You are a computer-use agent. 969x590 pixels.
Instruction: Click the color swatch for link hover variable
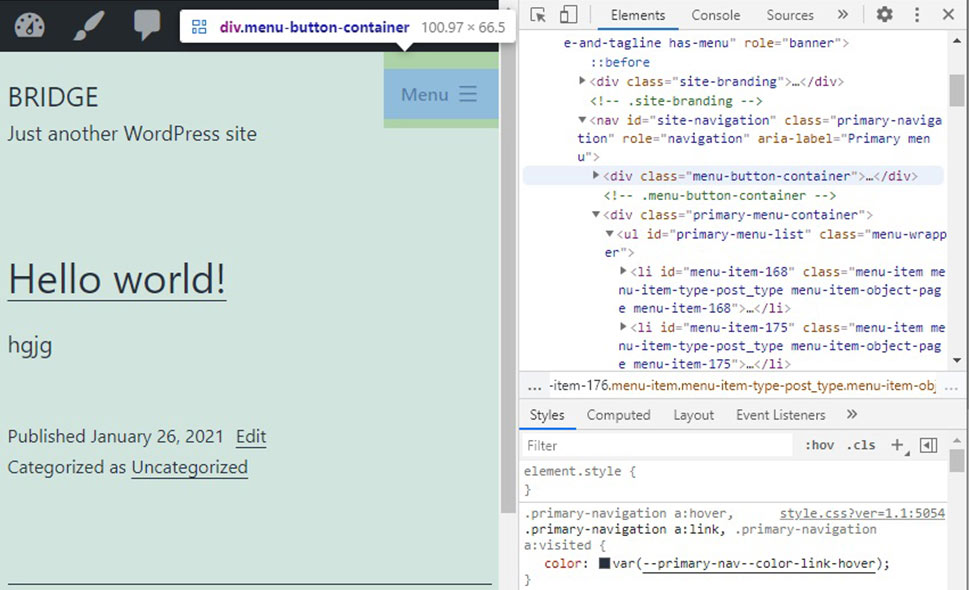point(604,563)
